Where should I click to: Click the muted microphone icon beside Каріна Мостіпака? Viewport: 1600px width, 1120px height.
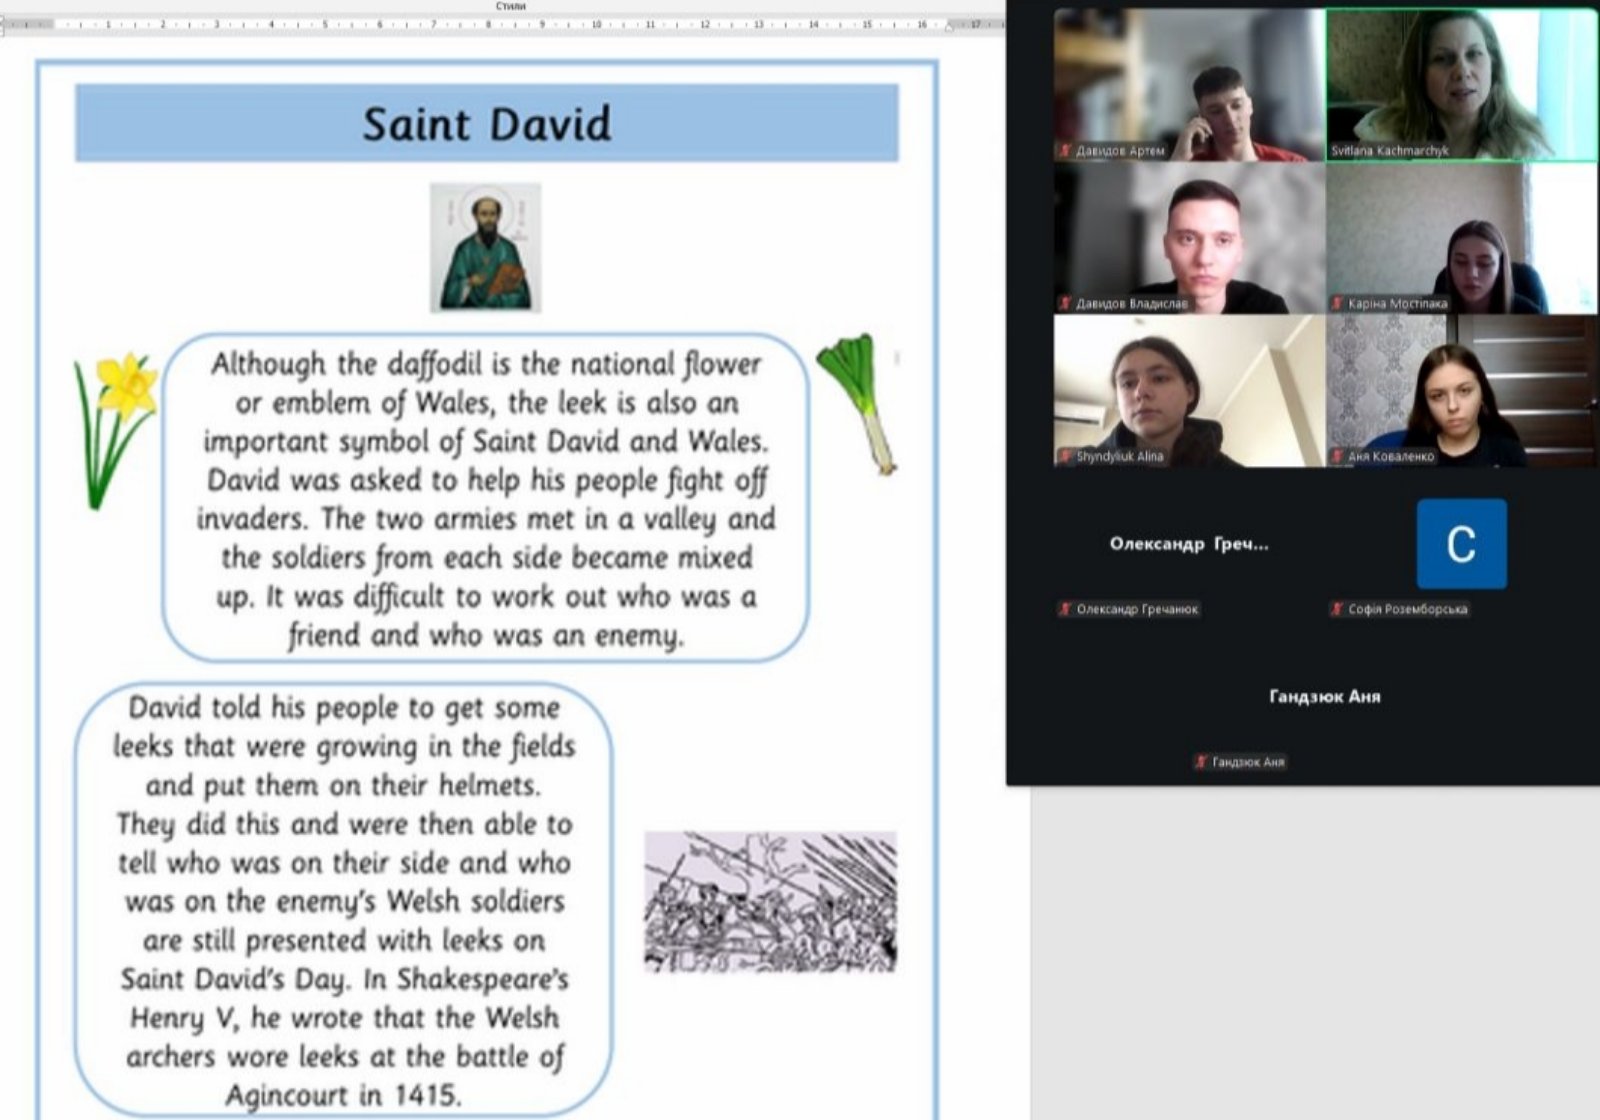[1337, 303]
